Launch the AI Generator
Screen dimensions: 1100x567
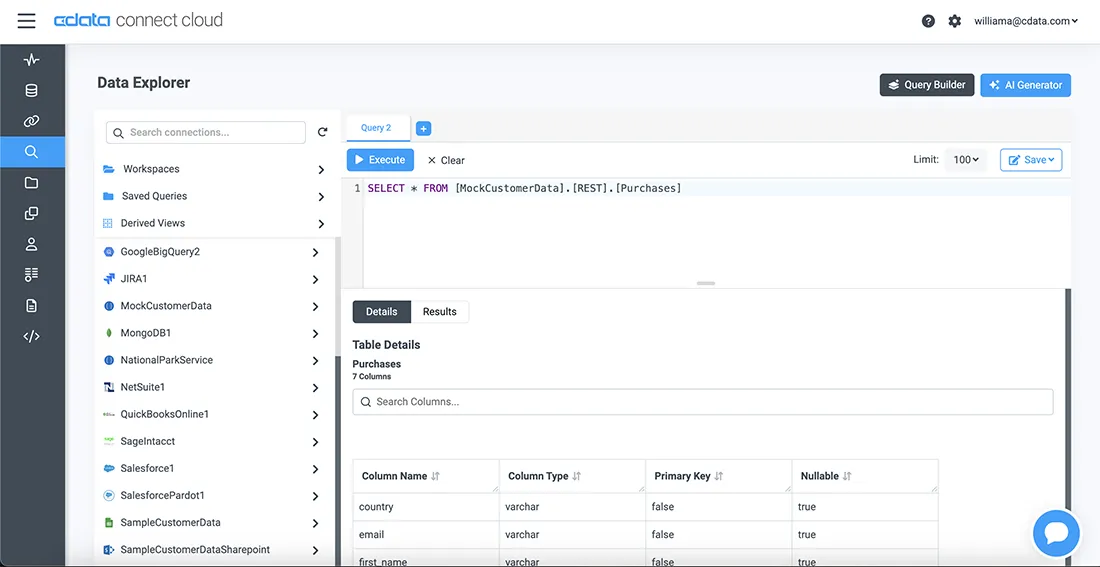pos(1026,85)
